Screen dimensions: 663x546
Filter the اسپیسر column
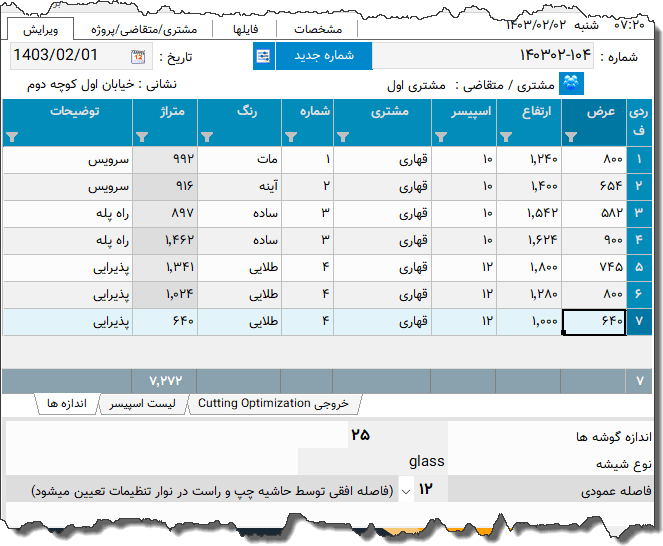pyautogui.click(x=441, y=137)
